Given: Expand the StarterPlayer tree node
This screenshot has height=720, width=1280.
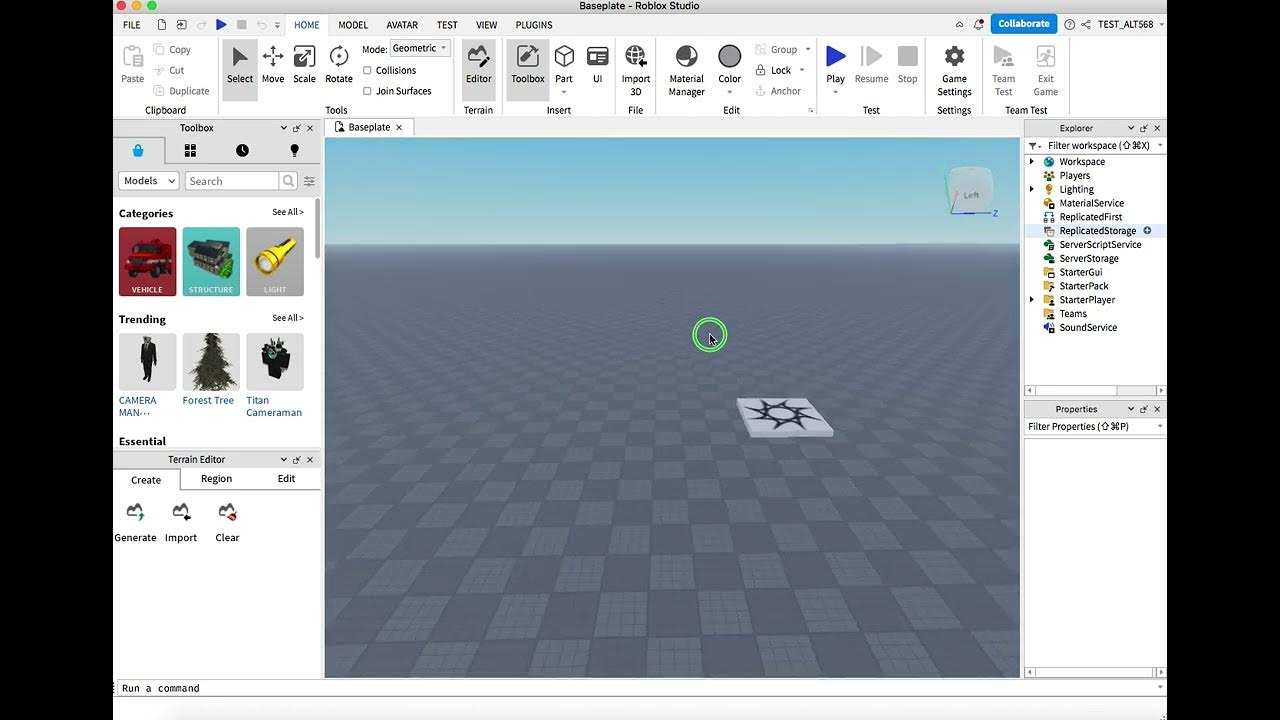Looking at the screenshot, I should click(x=1032, y=300).
